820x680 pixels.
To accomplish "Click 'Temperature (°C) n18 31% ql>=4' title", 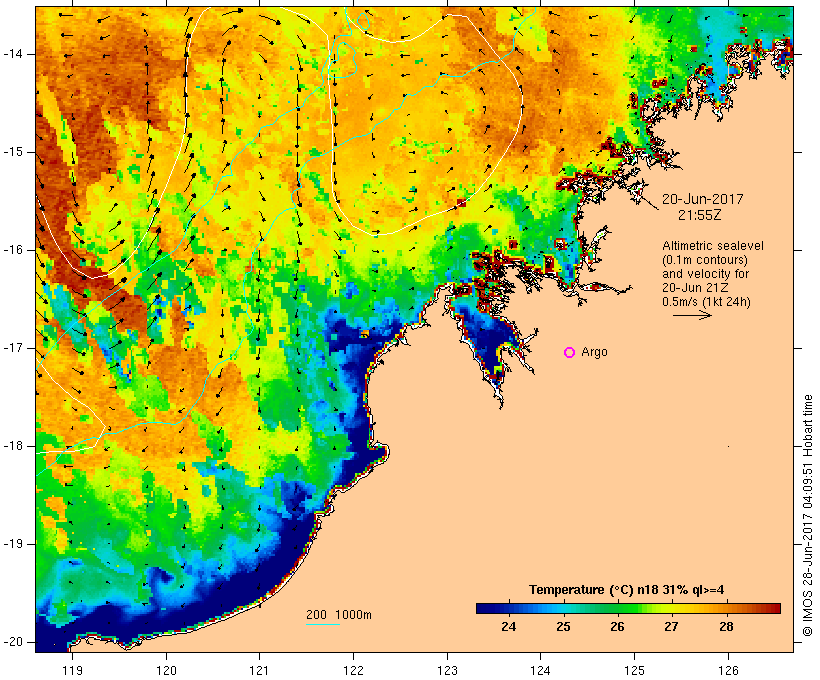I will (627, 590).
